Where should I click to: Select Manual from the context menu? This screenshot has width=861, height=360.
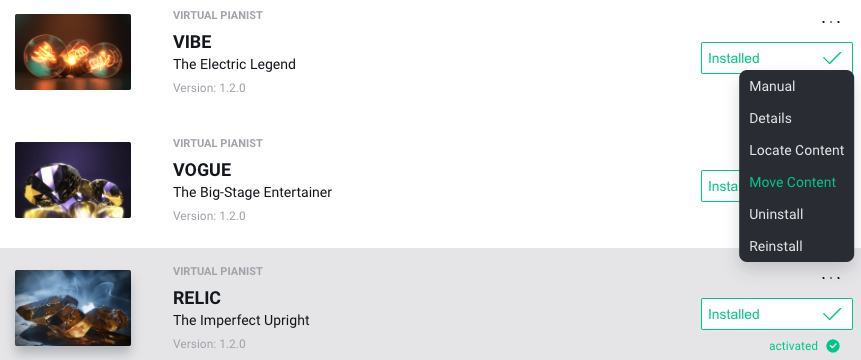(772, 86)
